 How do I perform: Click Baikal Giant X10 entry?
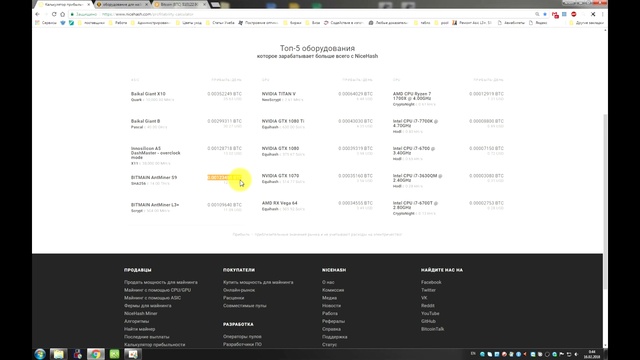(x=148, y=94)
